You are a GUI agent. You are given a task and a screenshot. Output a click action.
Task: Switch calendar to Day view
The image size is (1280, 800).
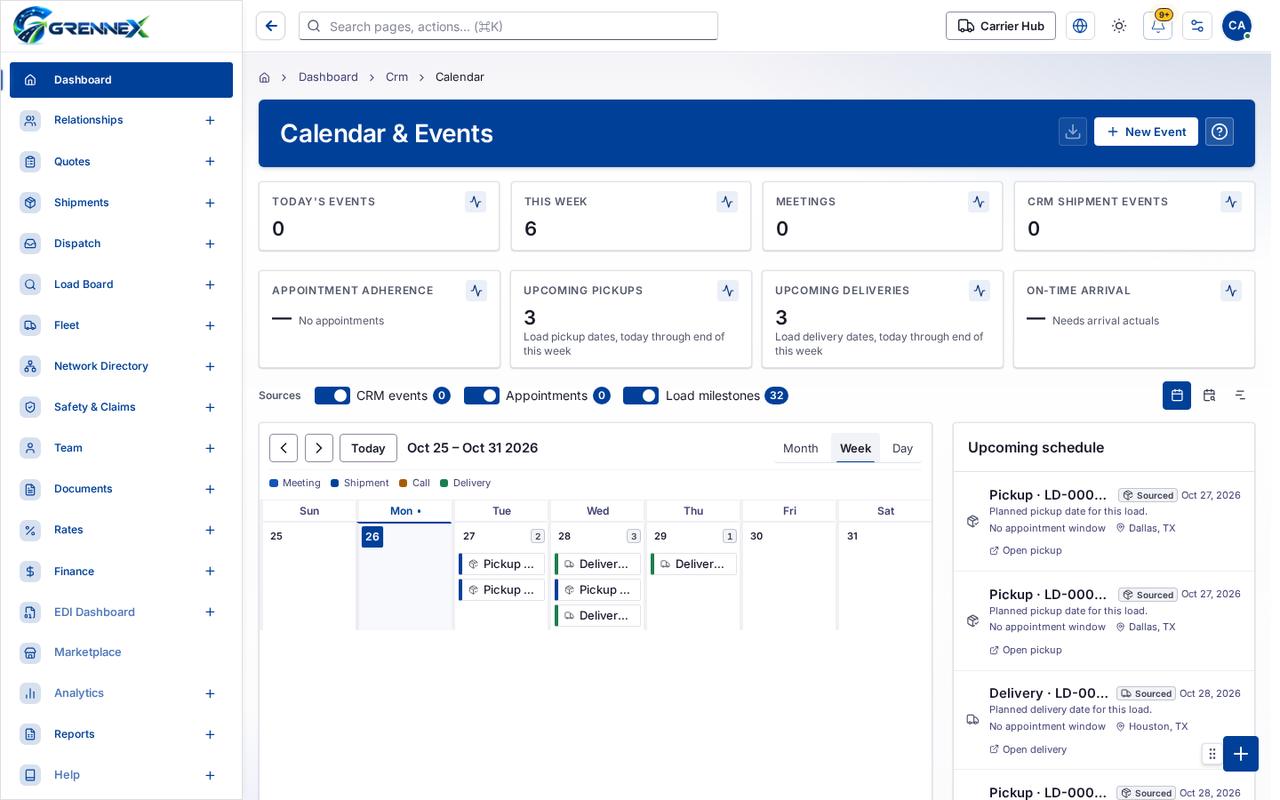point(903,448)
